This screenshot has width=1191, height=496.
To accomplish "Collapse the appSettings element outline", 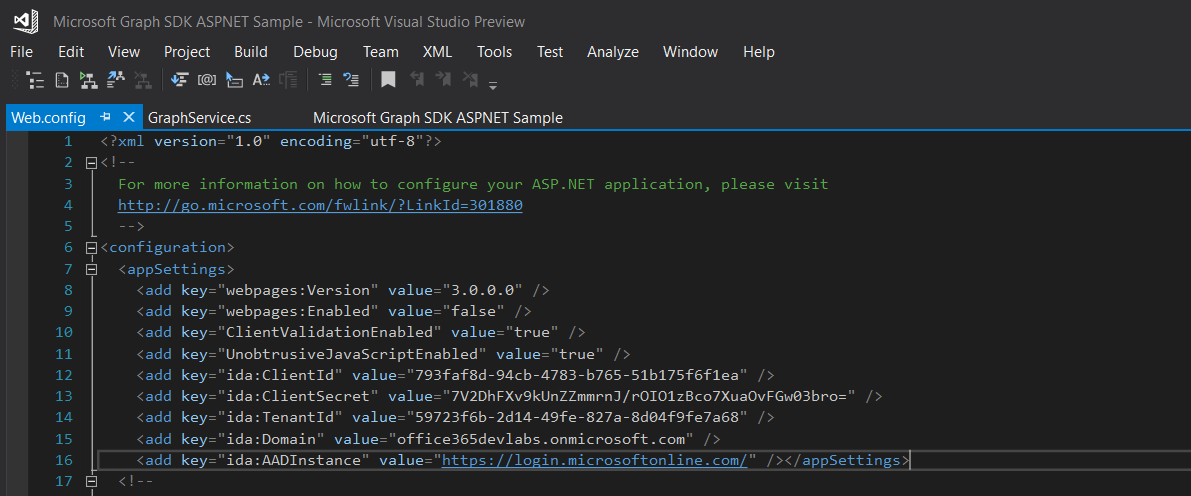I will pos(92,269).
